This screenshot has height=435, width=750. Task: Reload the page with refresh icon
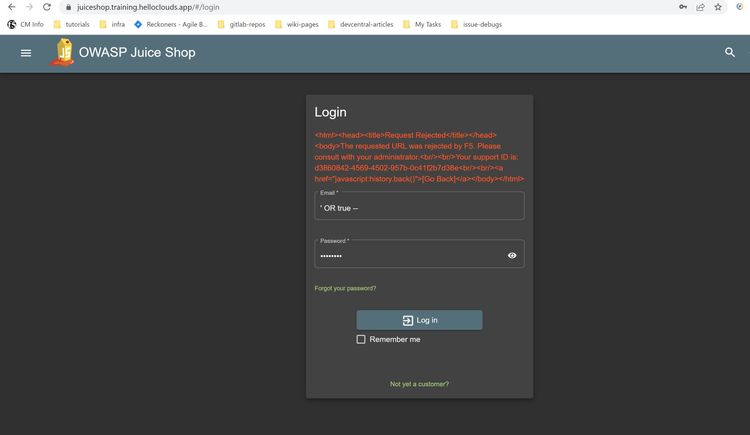coord(46,7)
